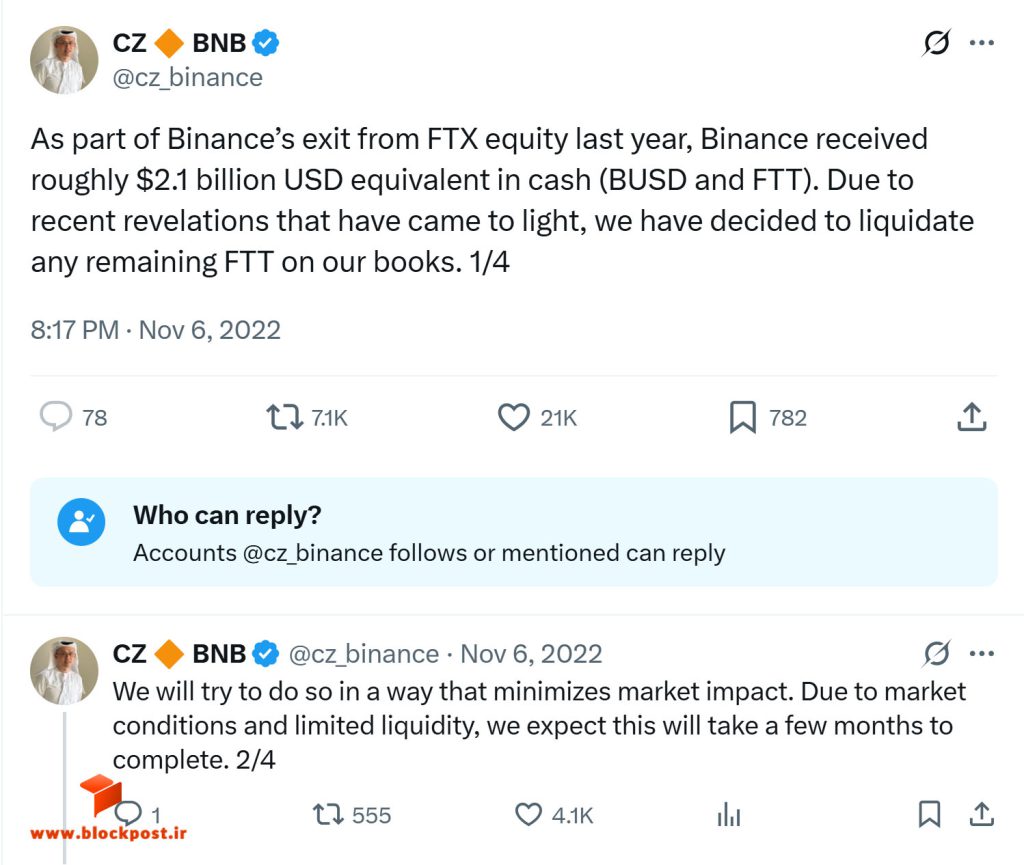Image resolution: width=1024 pixels, height=865 pixels.
Task: Repost the main tweet with 7.1K reposts
Action: click(x=285, y=417)
